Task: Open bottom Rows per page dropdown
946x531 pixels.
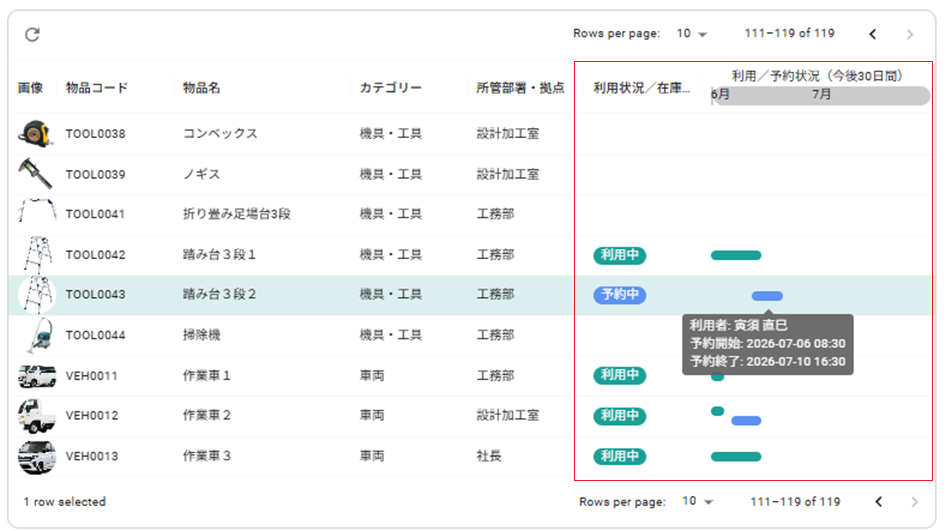Action: tap(697, 501)
